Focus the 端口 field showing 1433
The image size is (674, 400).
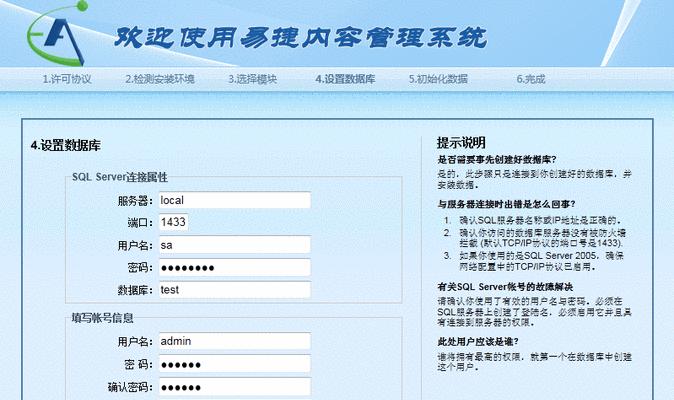tap(174, 222)
